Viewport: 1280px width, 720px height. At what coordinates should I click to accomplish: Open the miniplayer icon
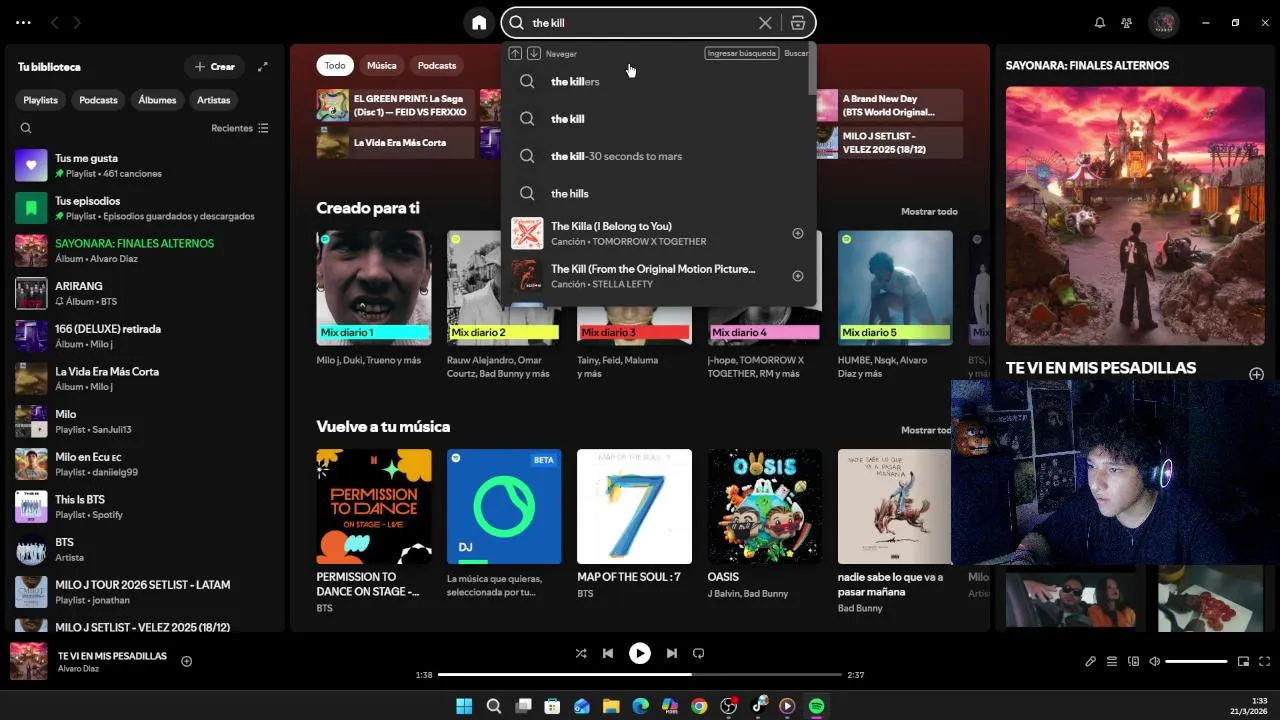(1243, 661)
